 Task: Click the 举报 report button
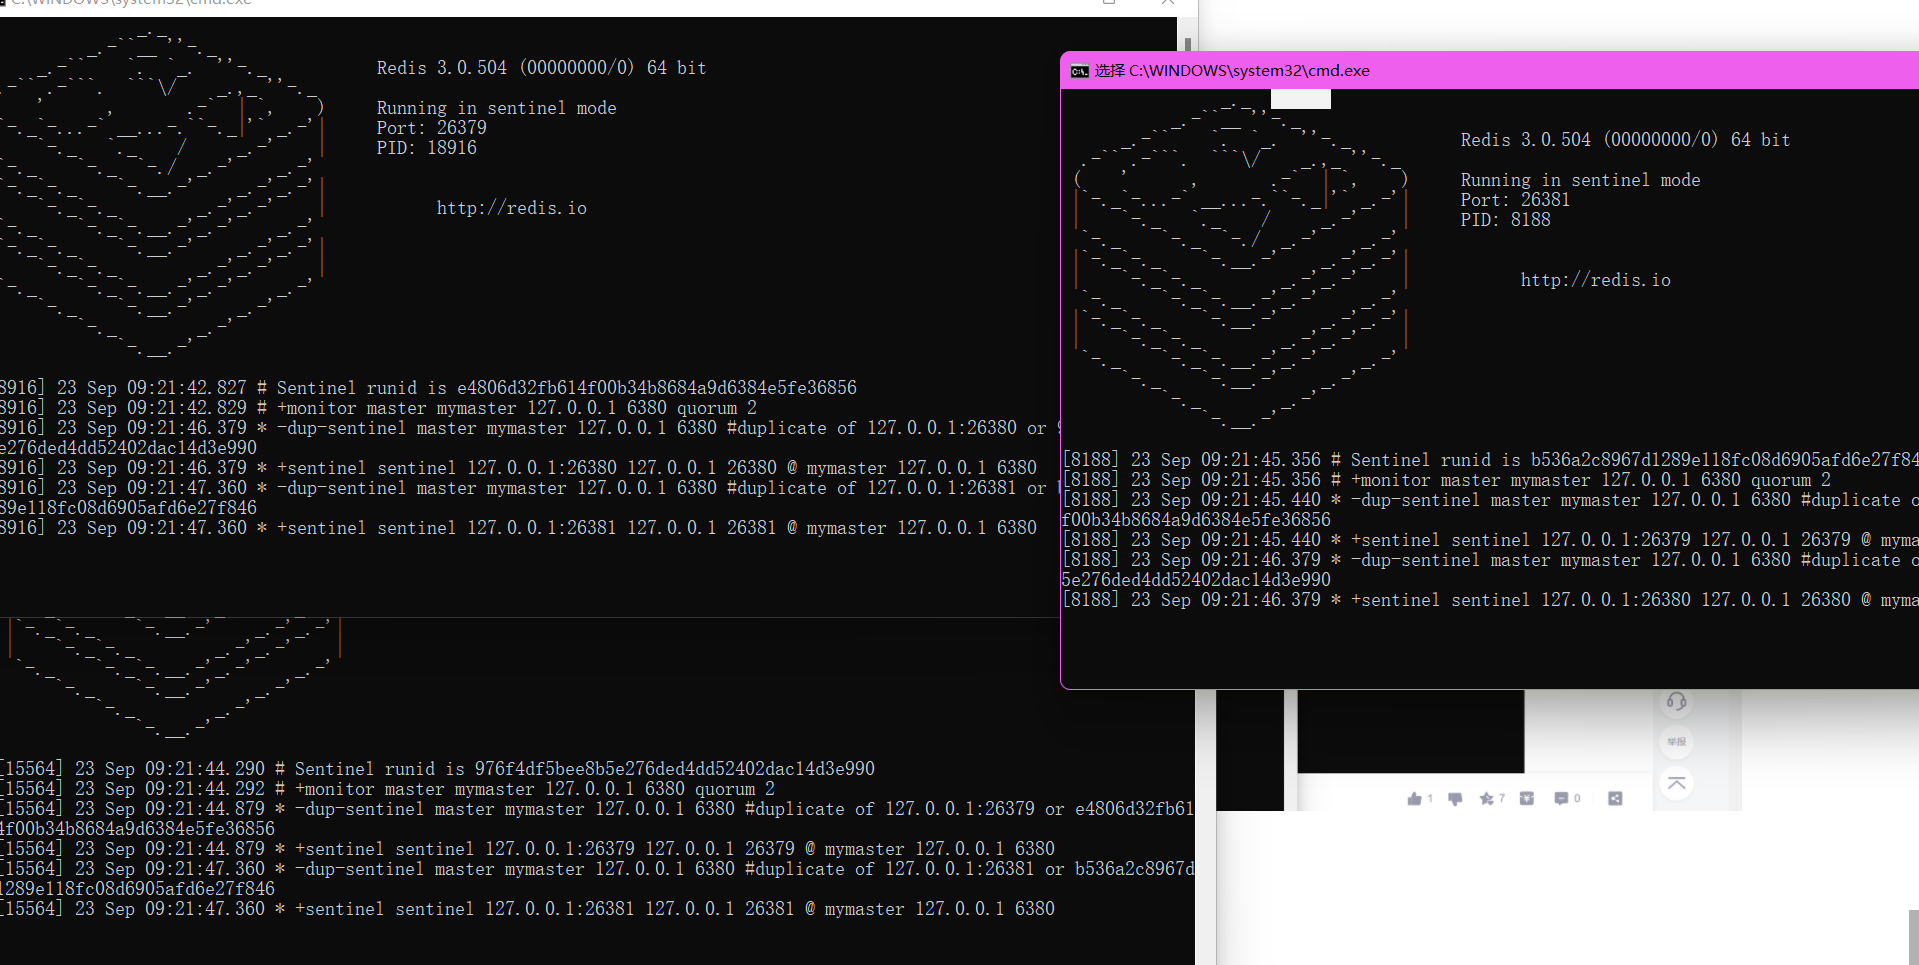tap(1677, 741)
